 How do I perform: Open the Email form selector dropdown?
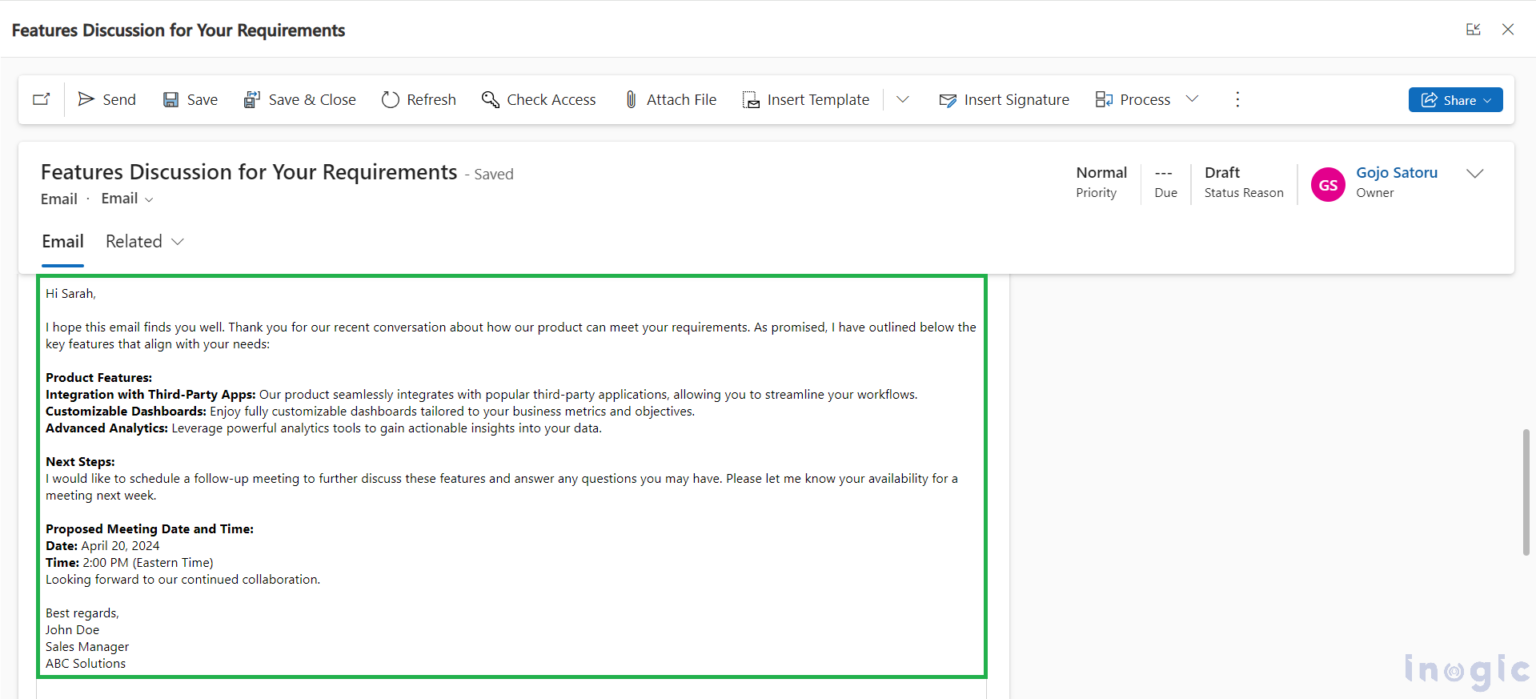click(127, 199)
